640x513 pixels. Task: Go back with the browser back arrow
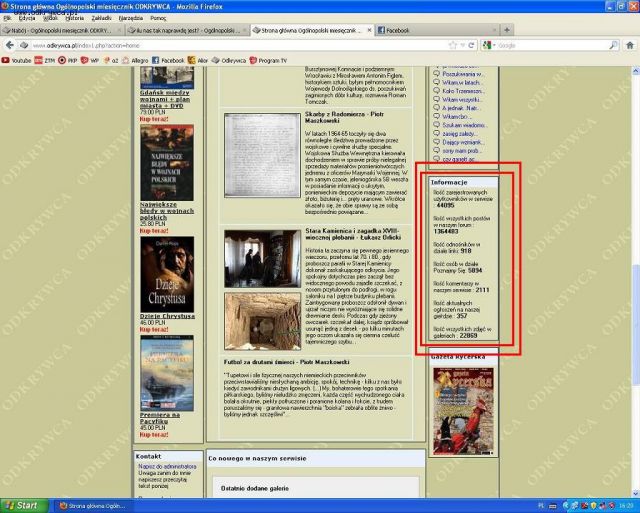[10, 45]
